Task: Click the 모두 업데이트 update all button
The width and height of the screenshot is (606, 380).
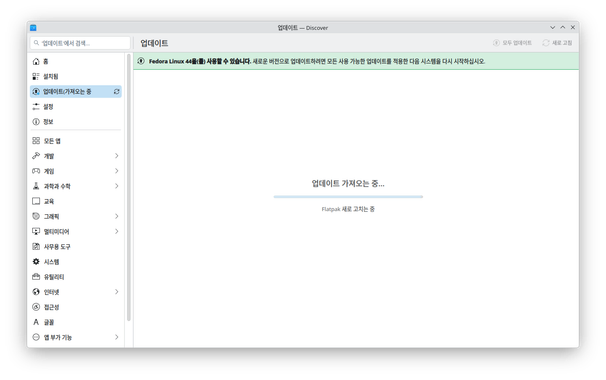Action: pyautogui.click(x=512, y=43)
